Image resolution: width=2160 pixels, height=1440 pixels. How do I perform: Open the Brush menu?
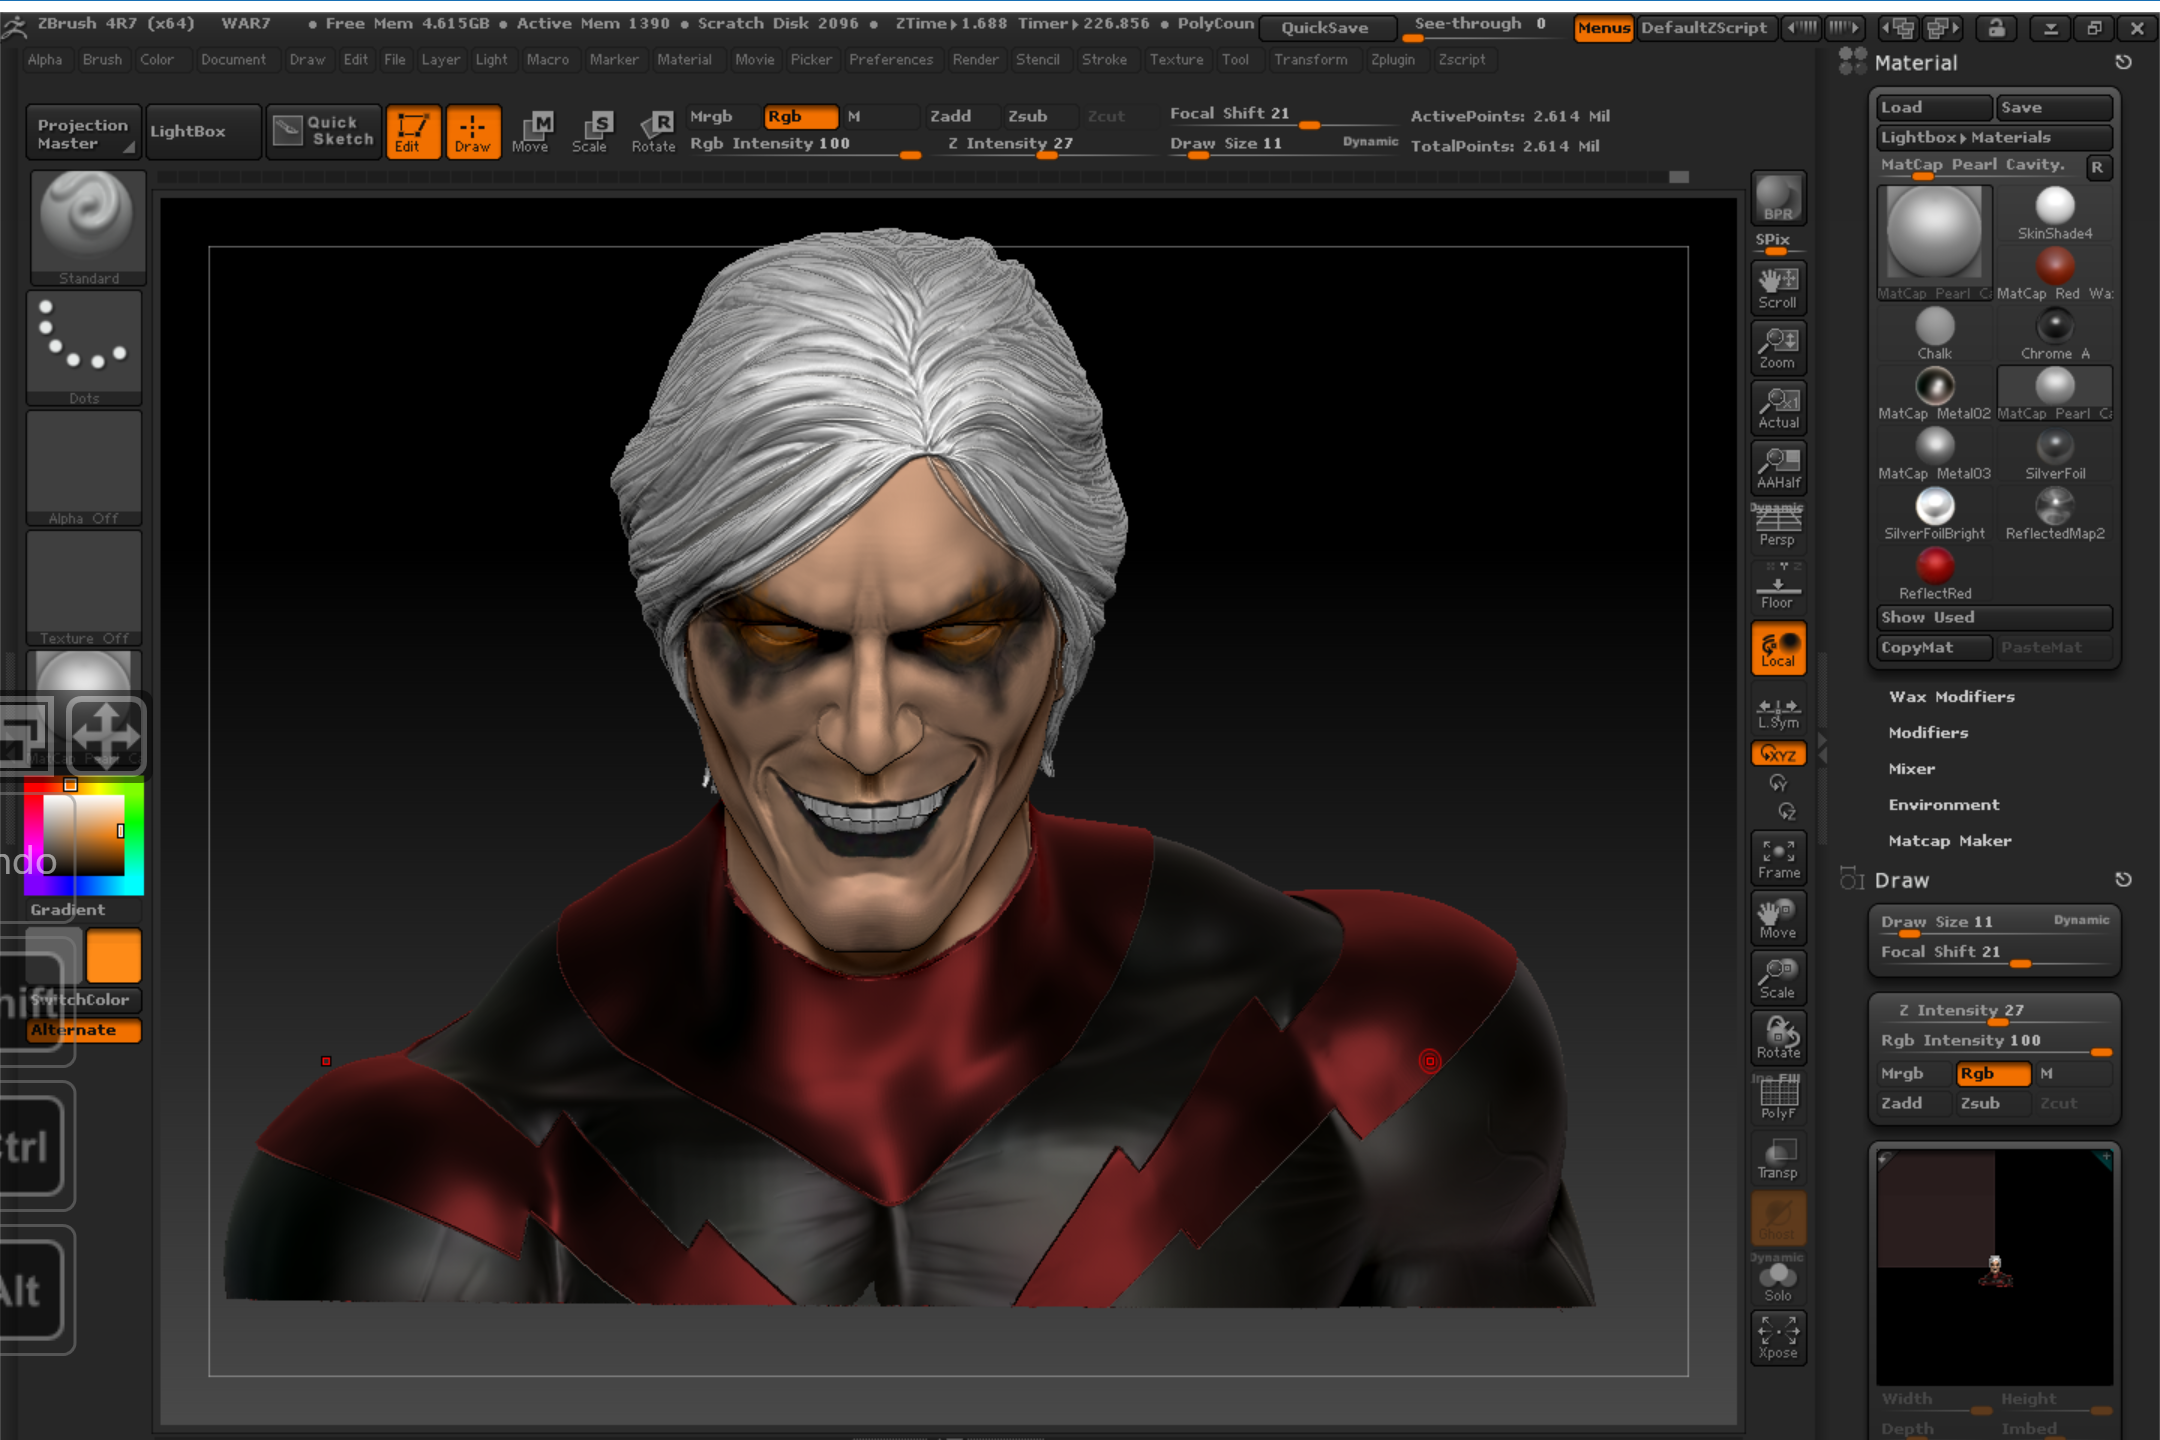[102, 60]
